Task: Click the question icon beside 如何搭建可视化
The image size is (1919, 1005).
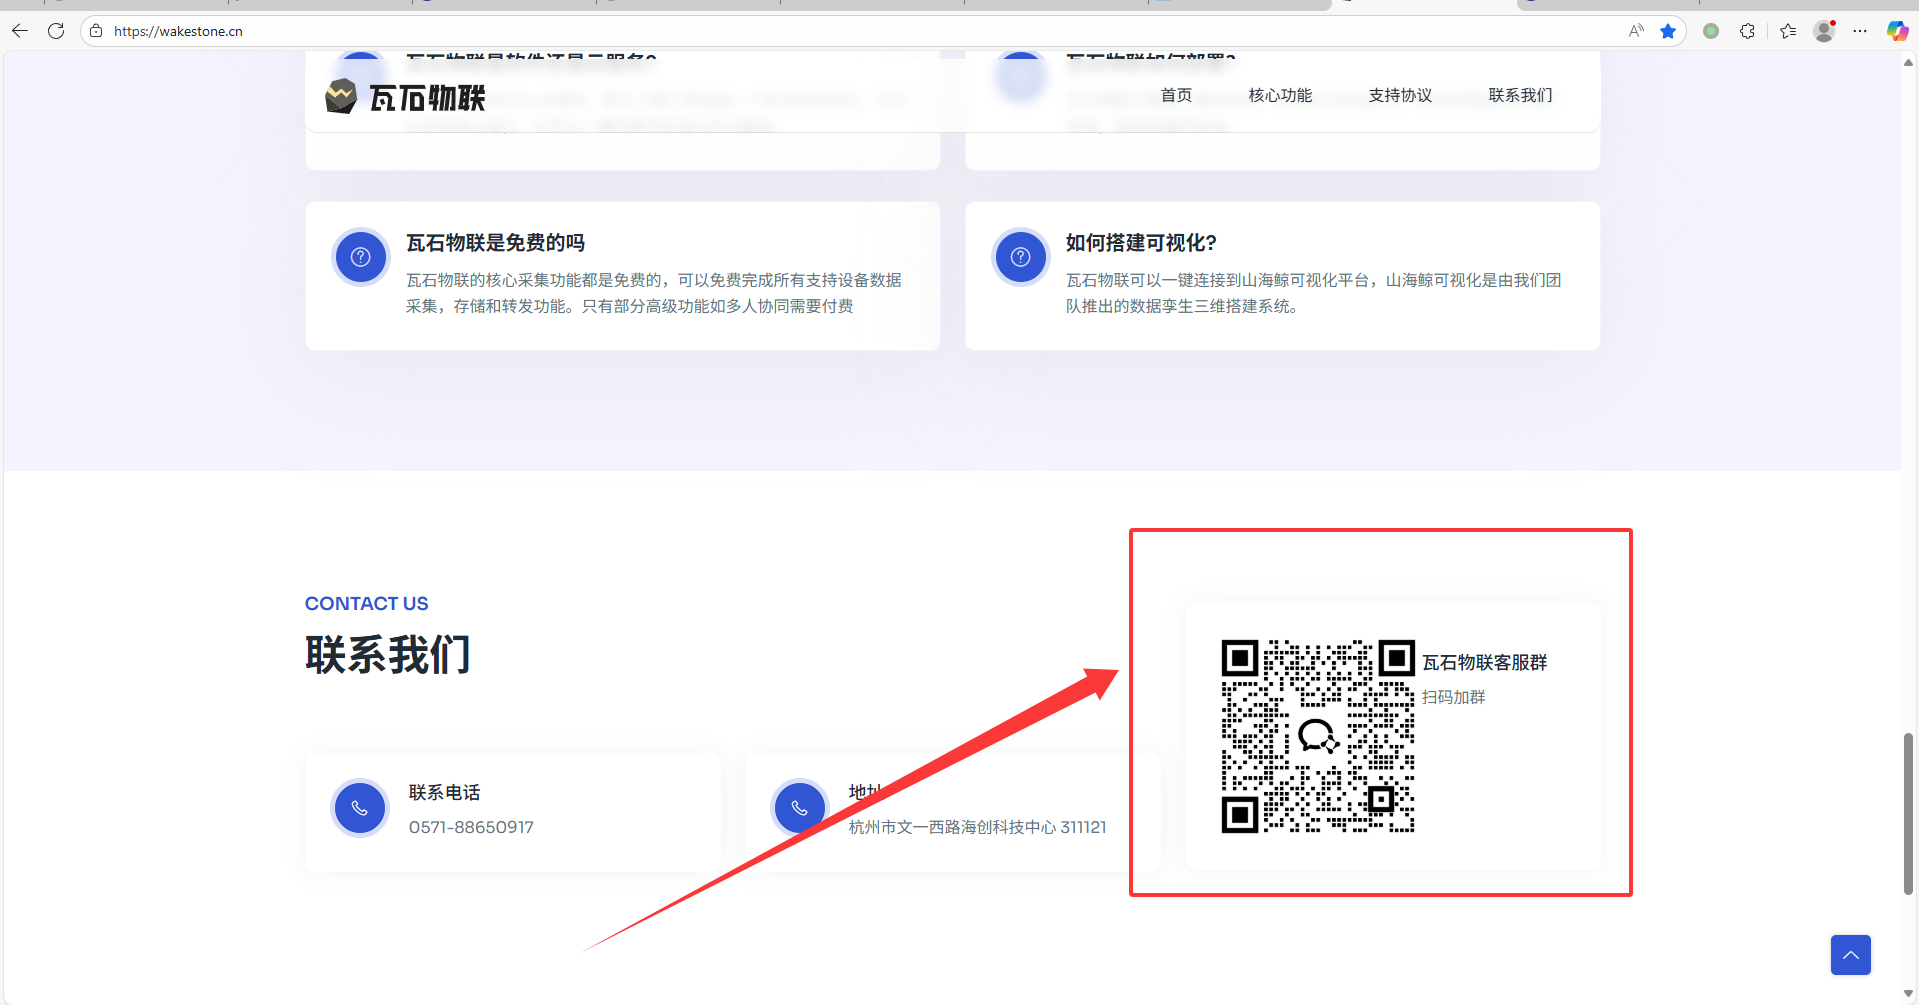Action: (x=1020, y=257)
